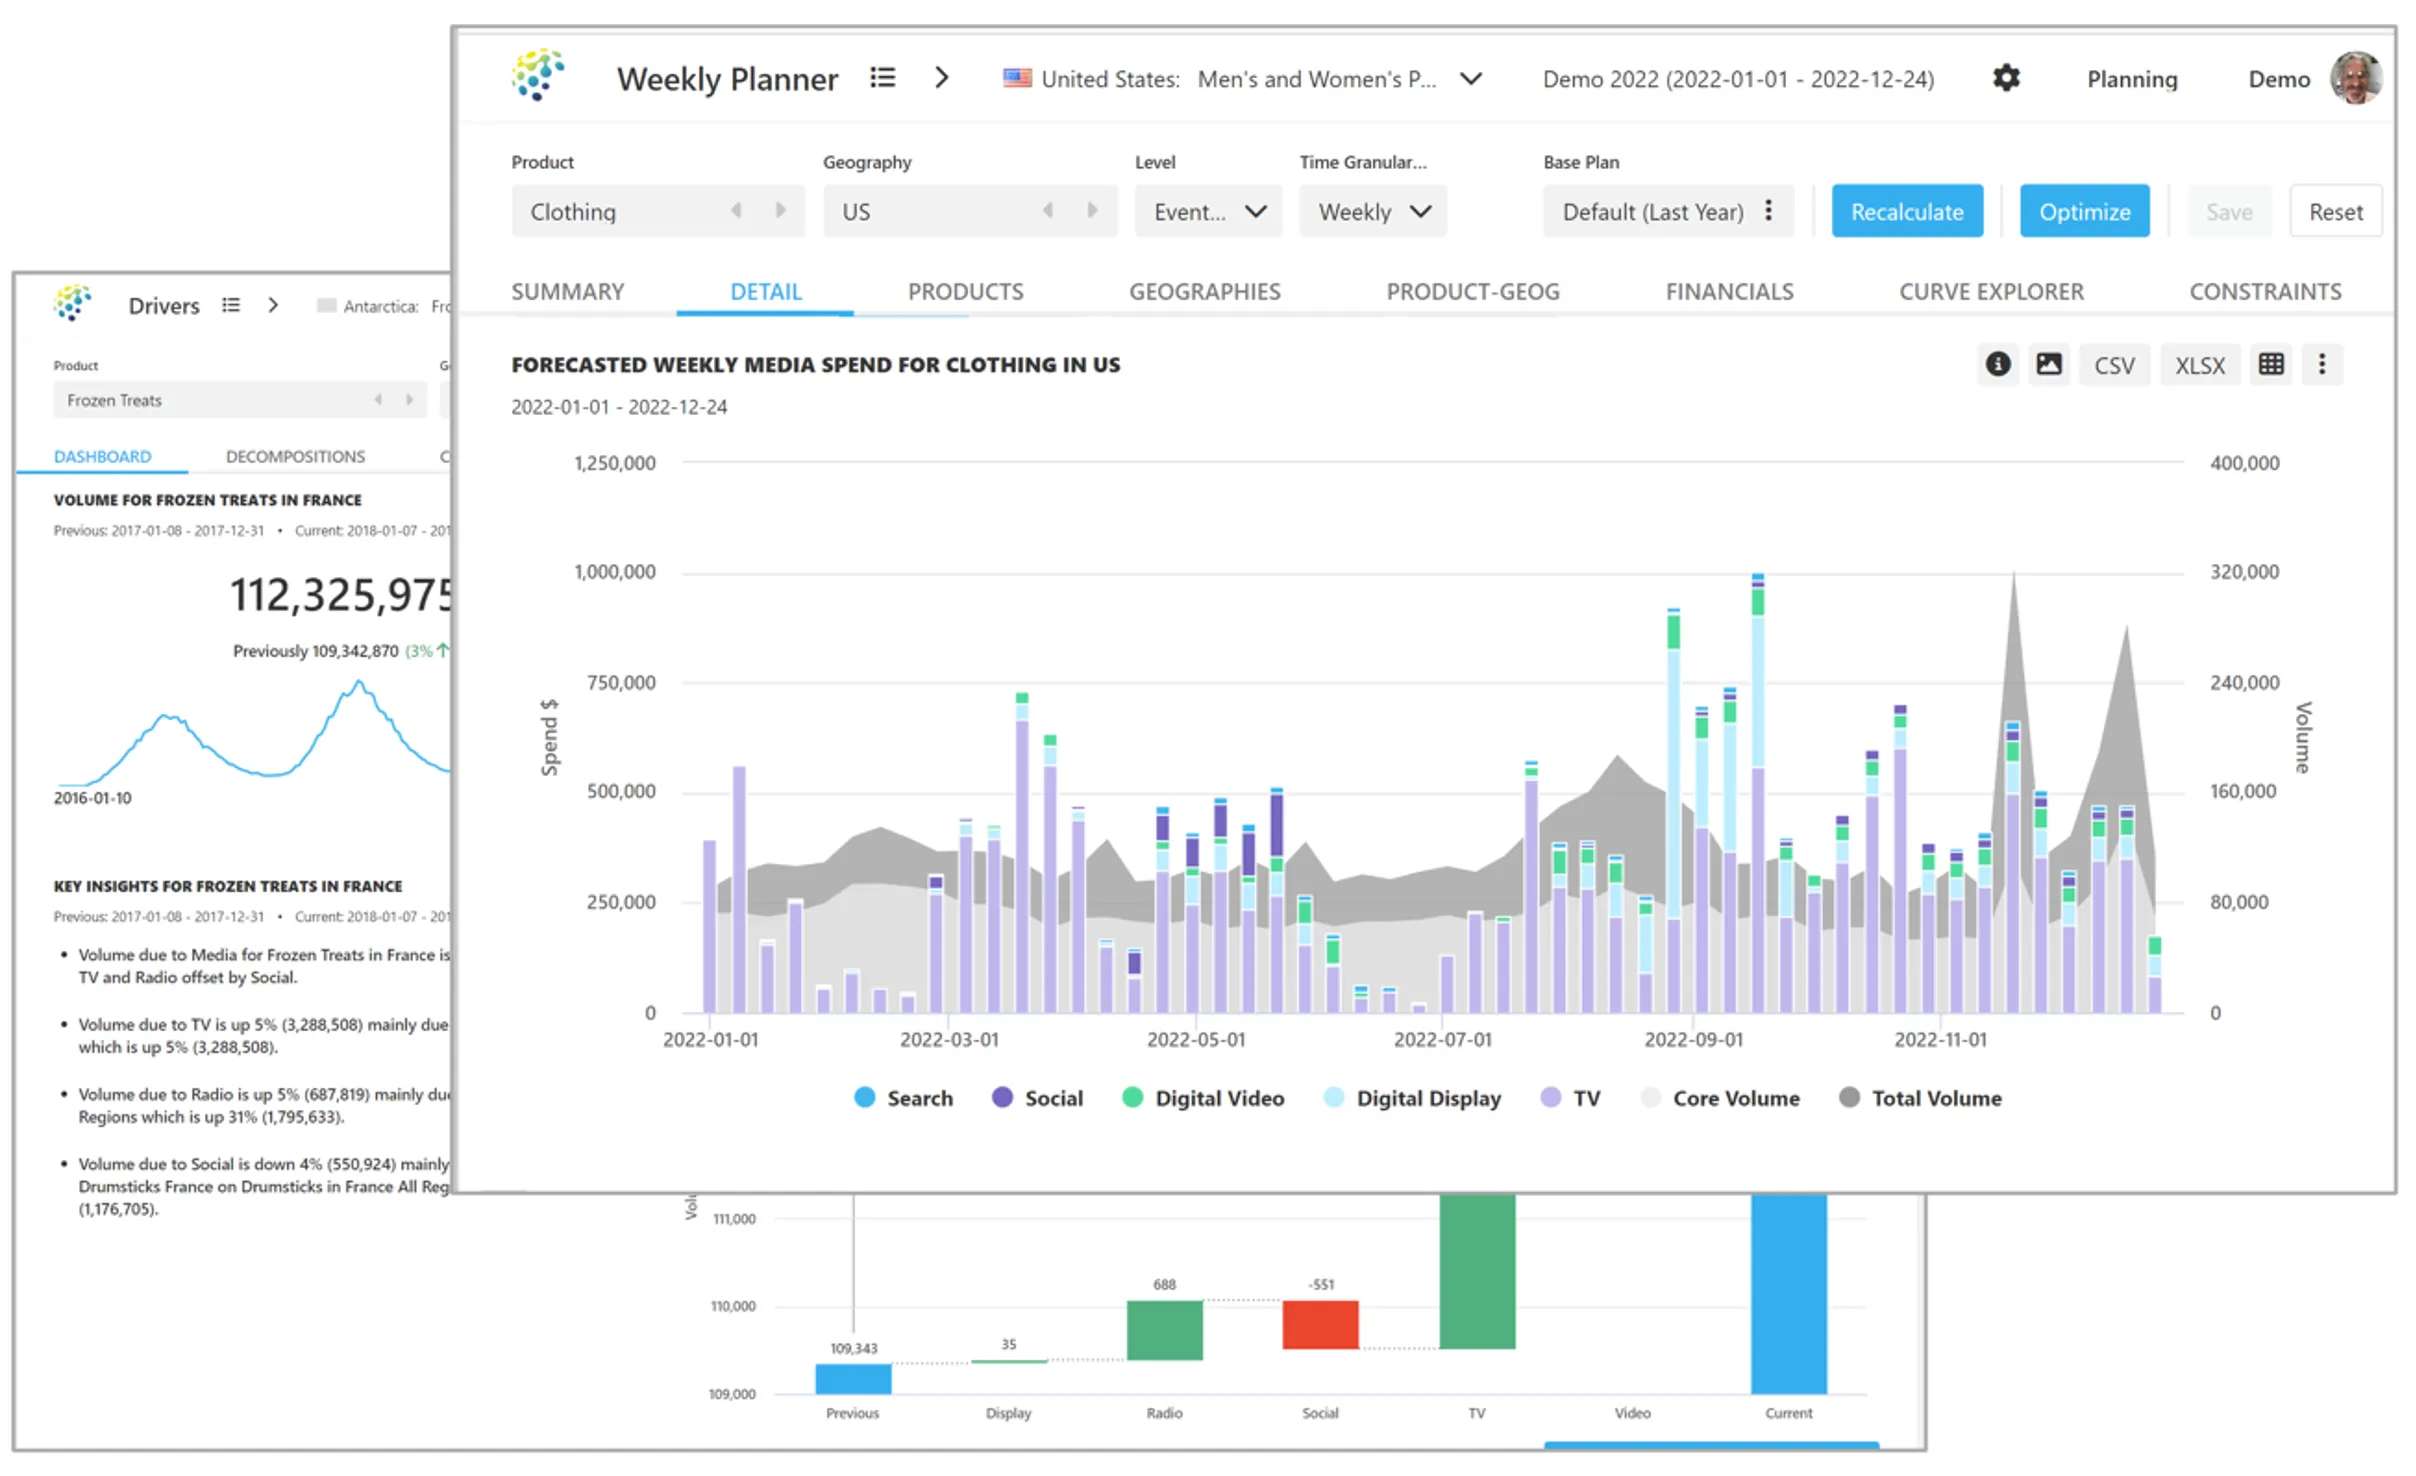Click the list icon beside Drivers

pyautogui.click(x=232, y=305)
